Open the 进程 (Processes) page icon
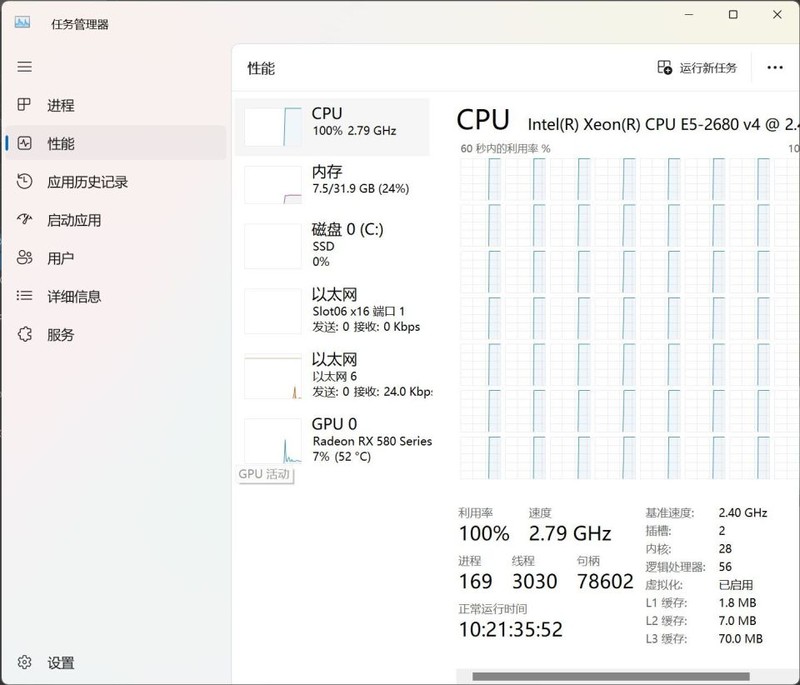 [x=25, y=106]
